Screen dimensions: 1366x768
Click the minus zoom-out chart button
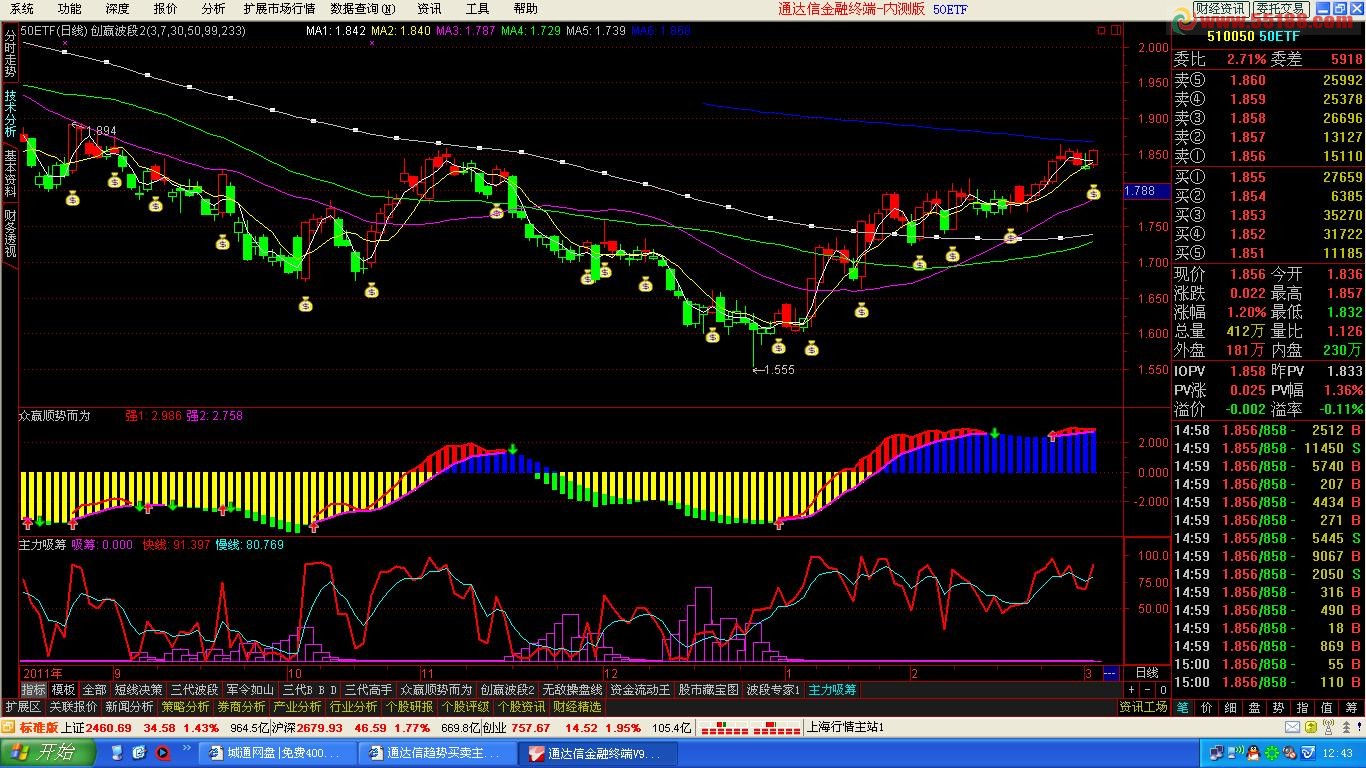click(1147, 690)
